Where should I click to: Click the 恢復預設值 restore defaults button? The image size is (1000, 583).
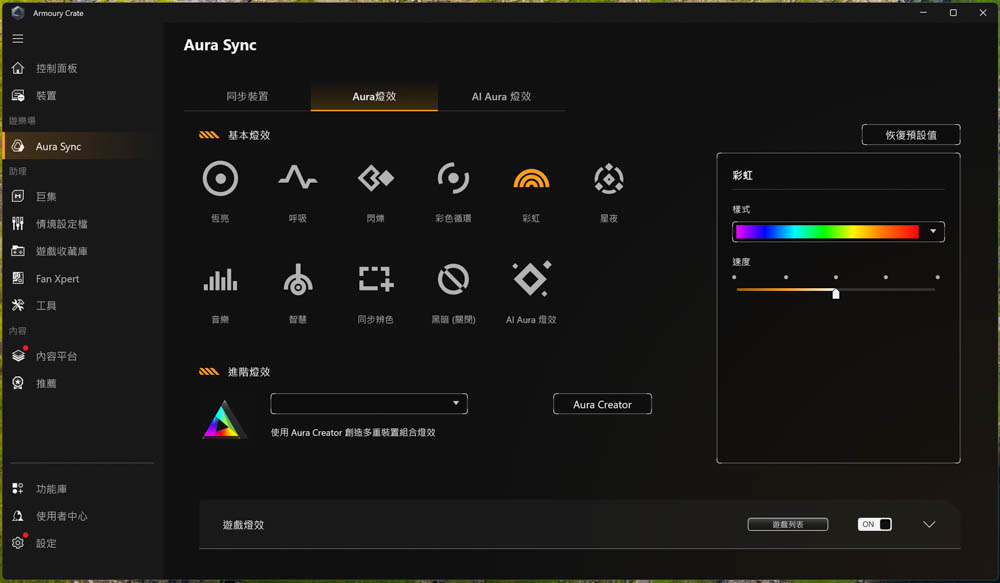click(910, 135)
